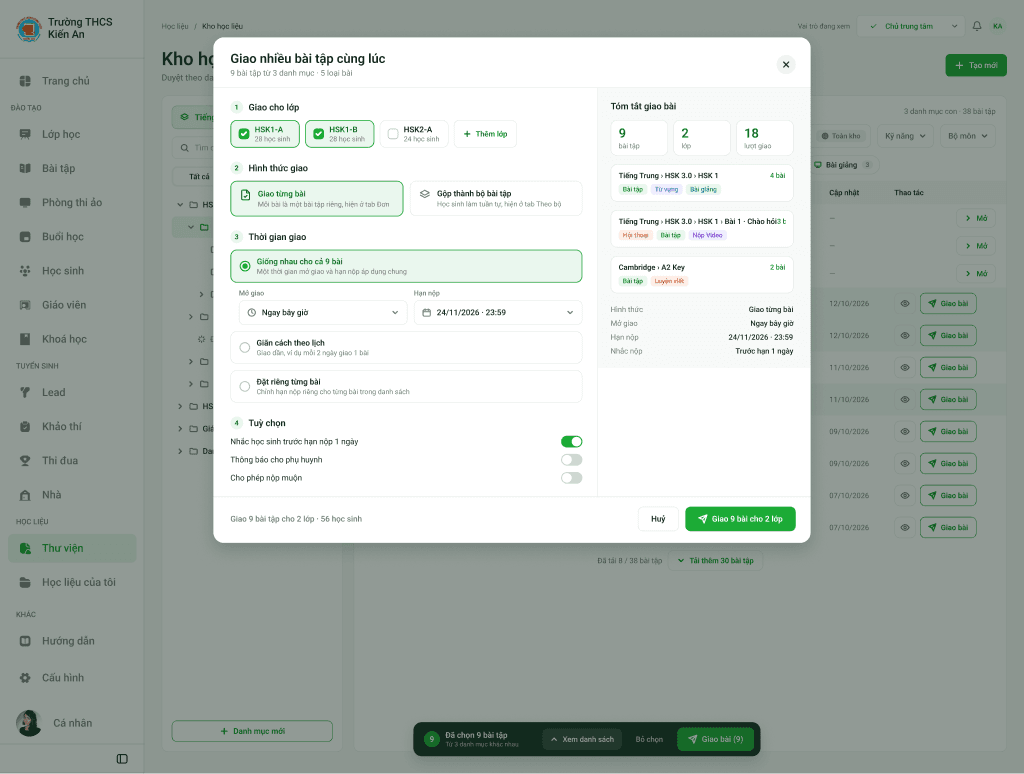The width and height of the screenshot is (1024, 774).
Task: Click the paper plane icon on Giao 9 bài
Action: (x=703, y=519)
